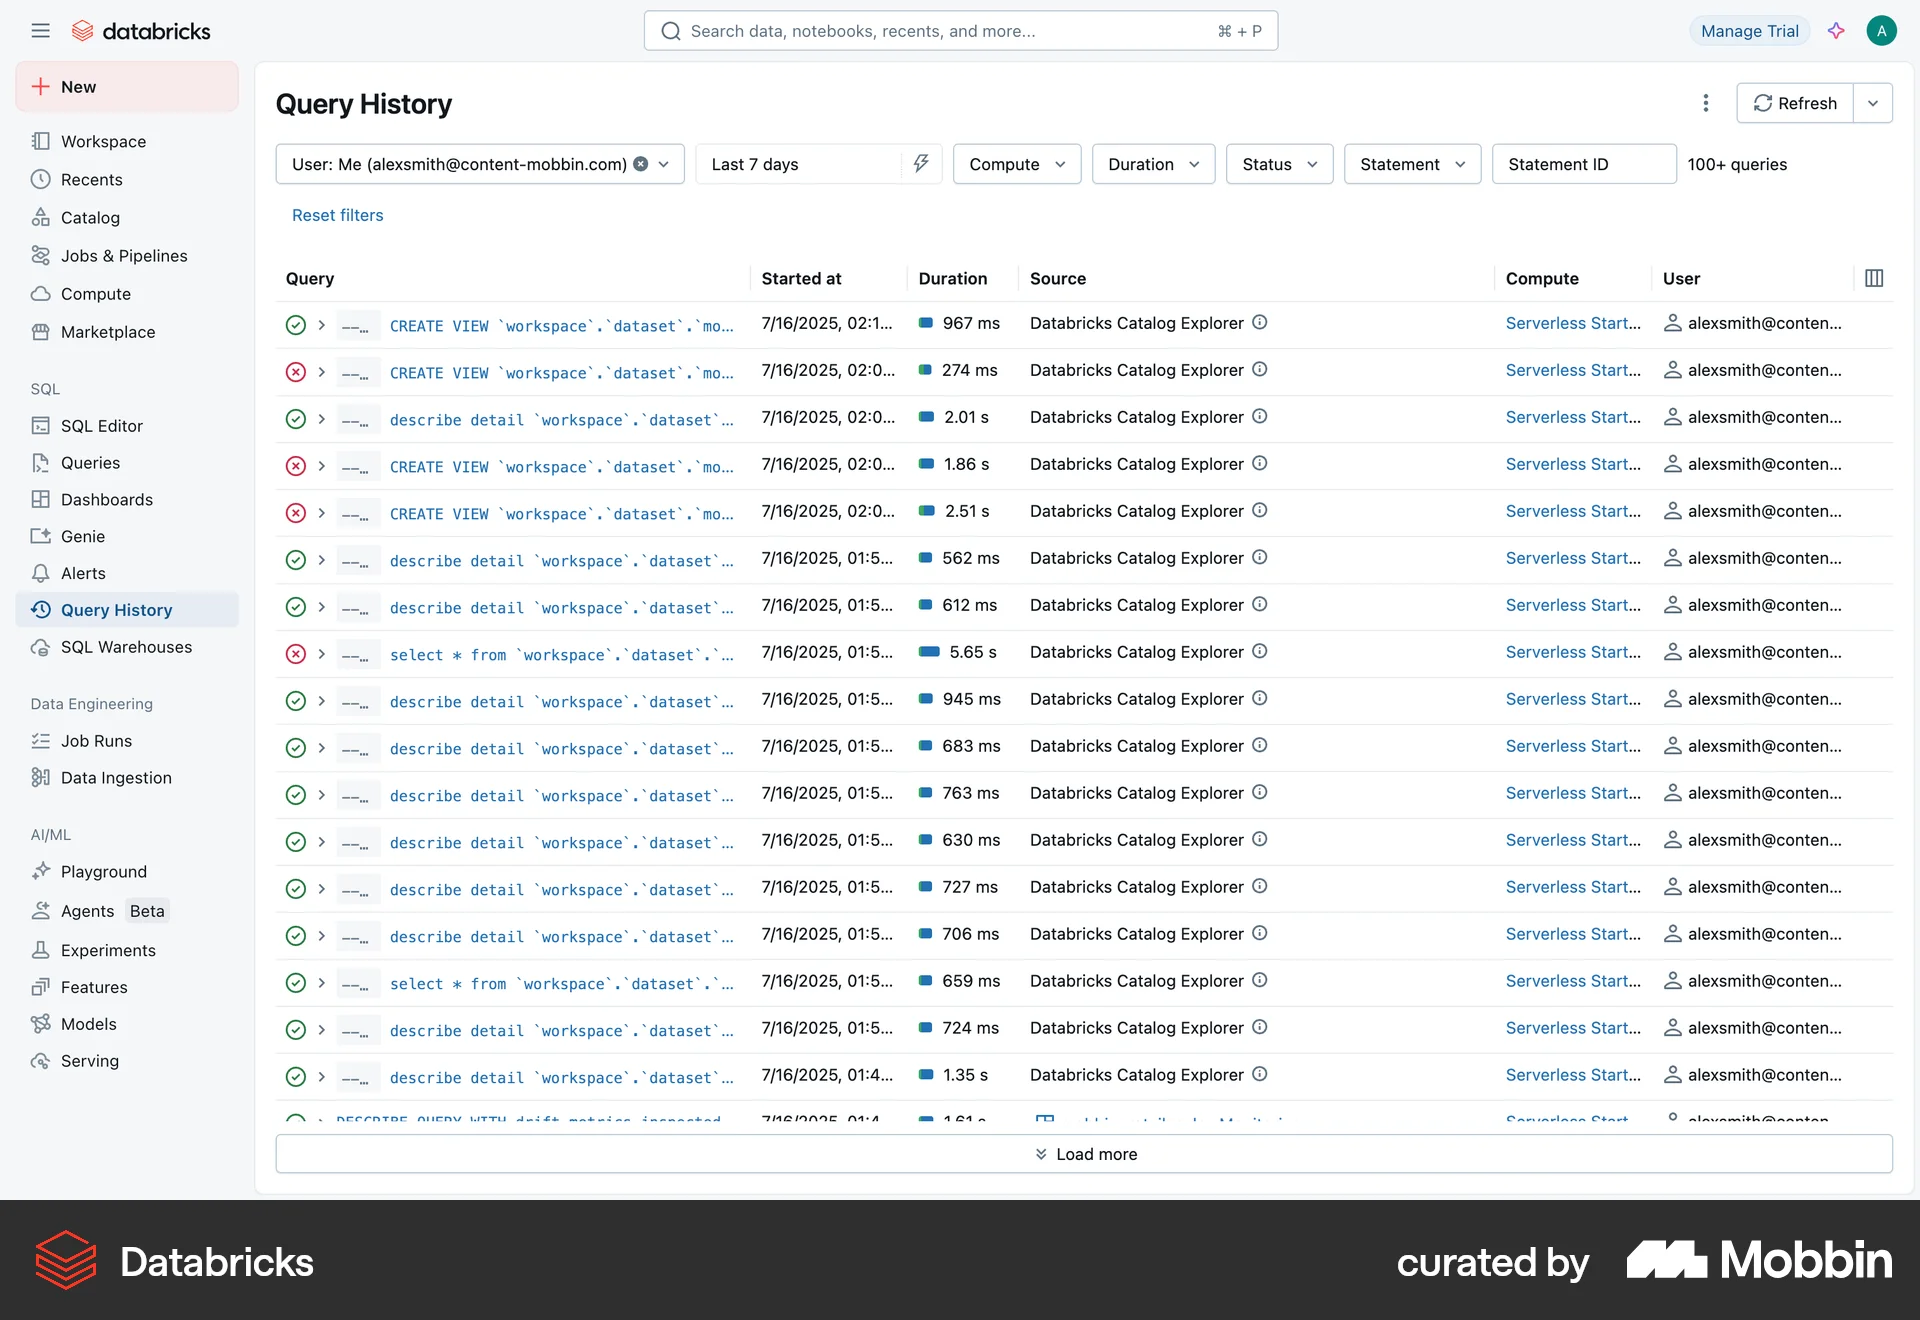
Task: Click the user avatar in top right
Action: (1882, 30)
